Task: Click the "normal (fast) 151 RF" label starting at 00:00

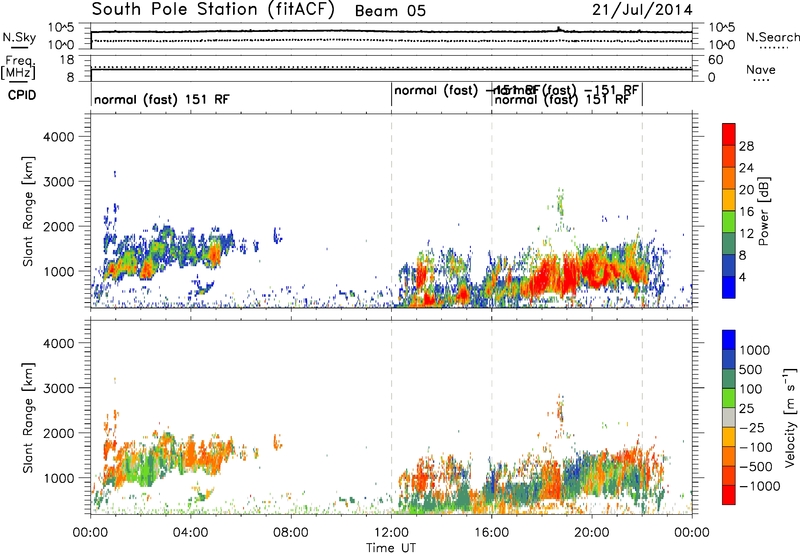Action: (x=162, y=99)
